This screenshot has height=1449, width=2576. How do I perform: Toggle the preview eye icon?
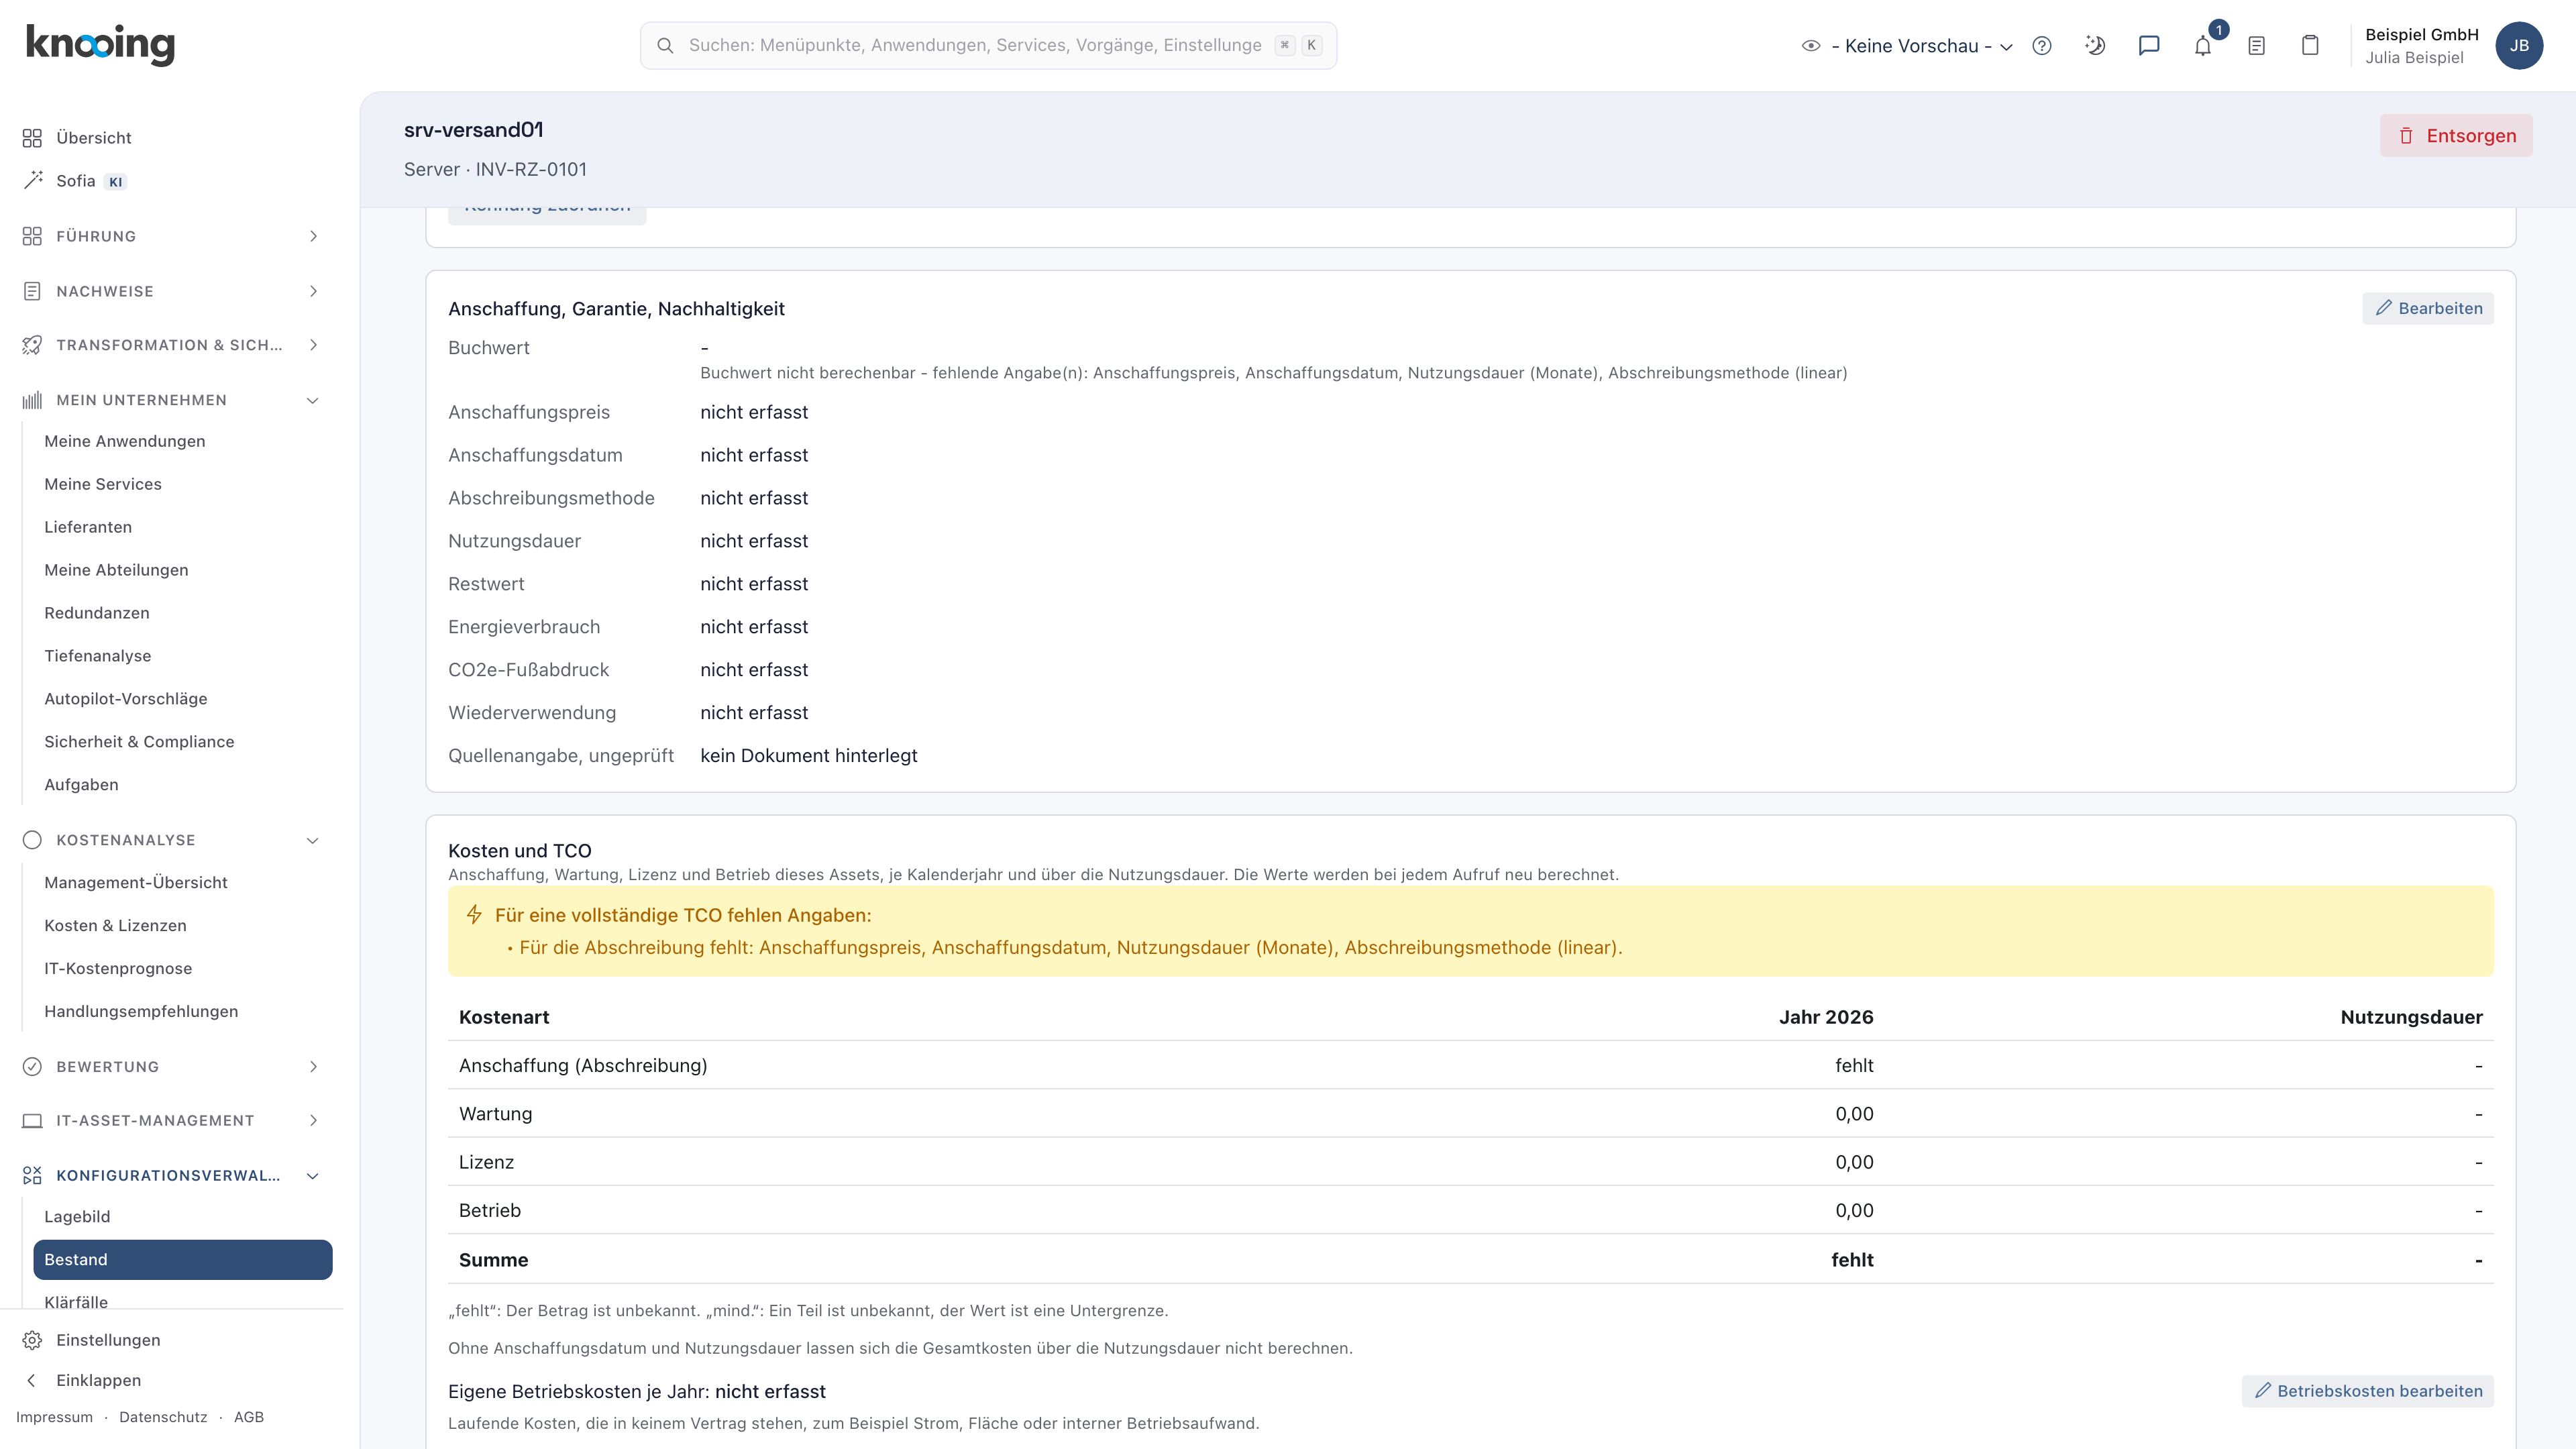point(1811,46)
